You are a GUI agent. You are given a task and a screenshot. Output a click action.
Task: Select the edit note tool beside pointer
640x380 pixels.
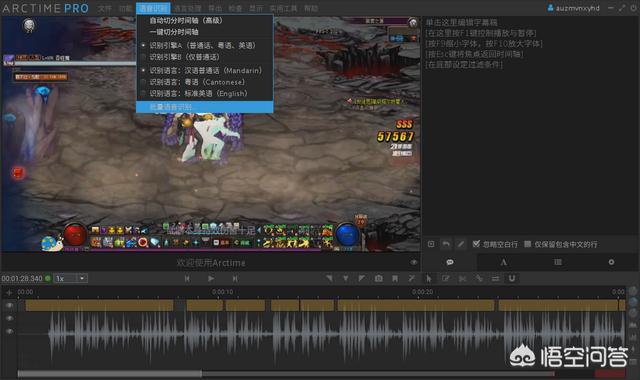[445, 278]
